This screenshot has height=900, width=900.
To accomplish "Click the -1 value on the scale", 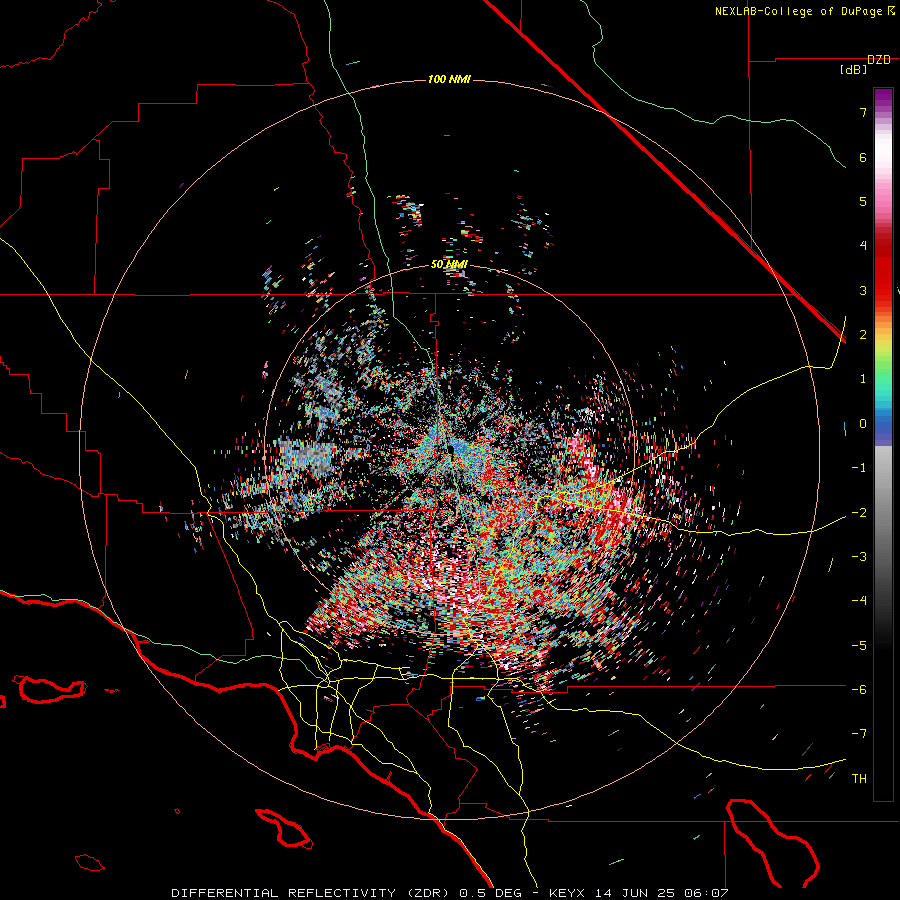I will pyautogui.click(x=859, y=468).
